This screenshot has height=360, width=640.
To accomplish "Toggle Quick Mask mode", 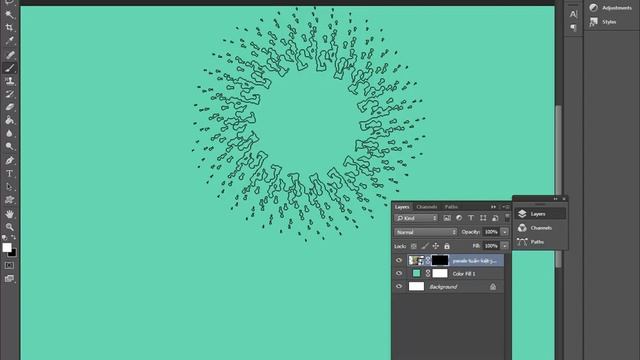I will pos(9,265).
